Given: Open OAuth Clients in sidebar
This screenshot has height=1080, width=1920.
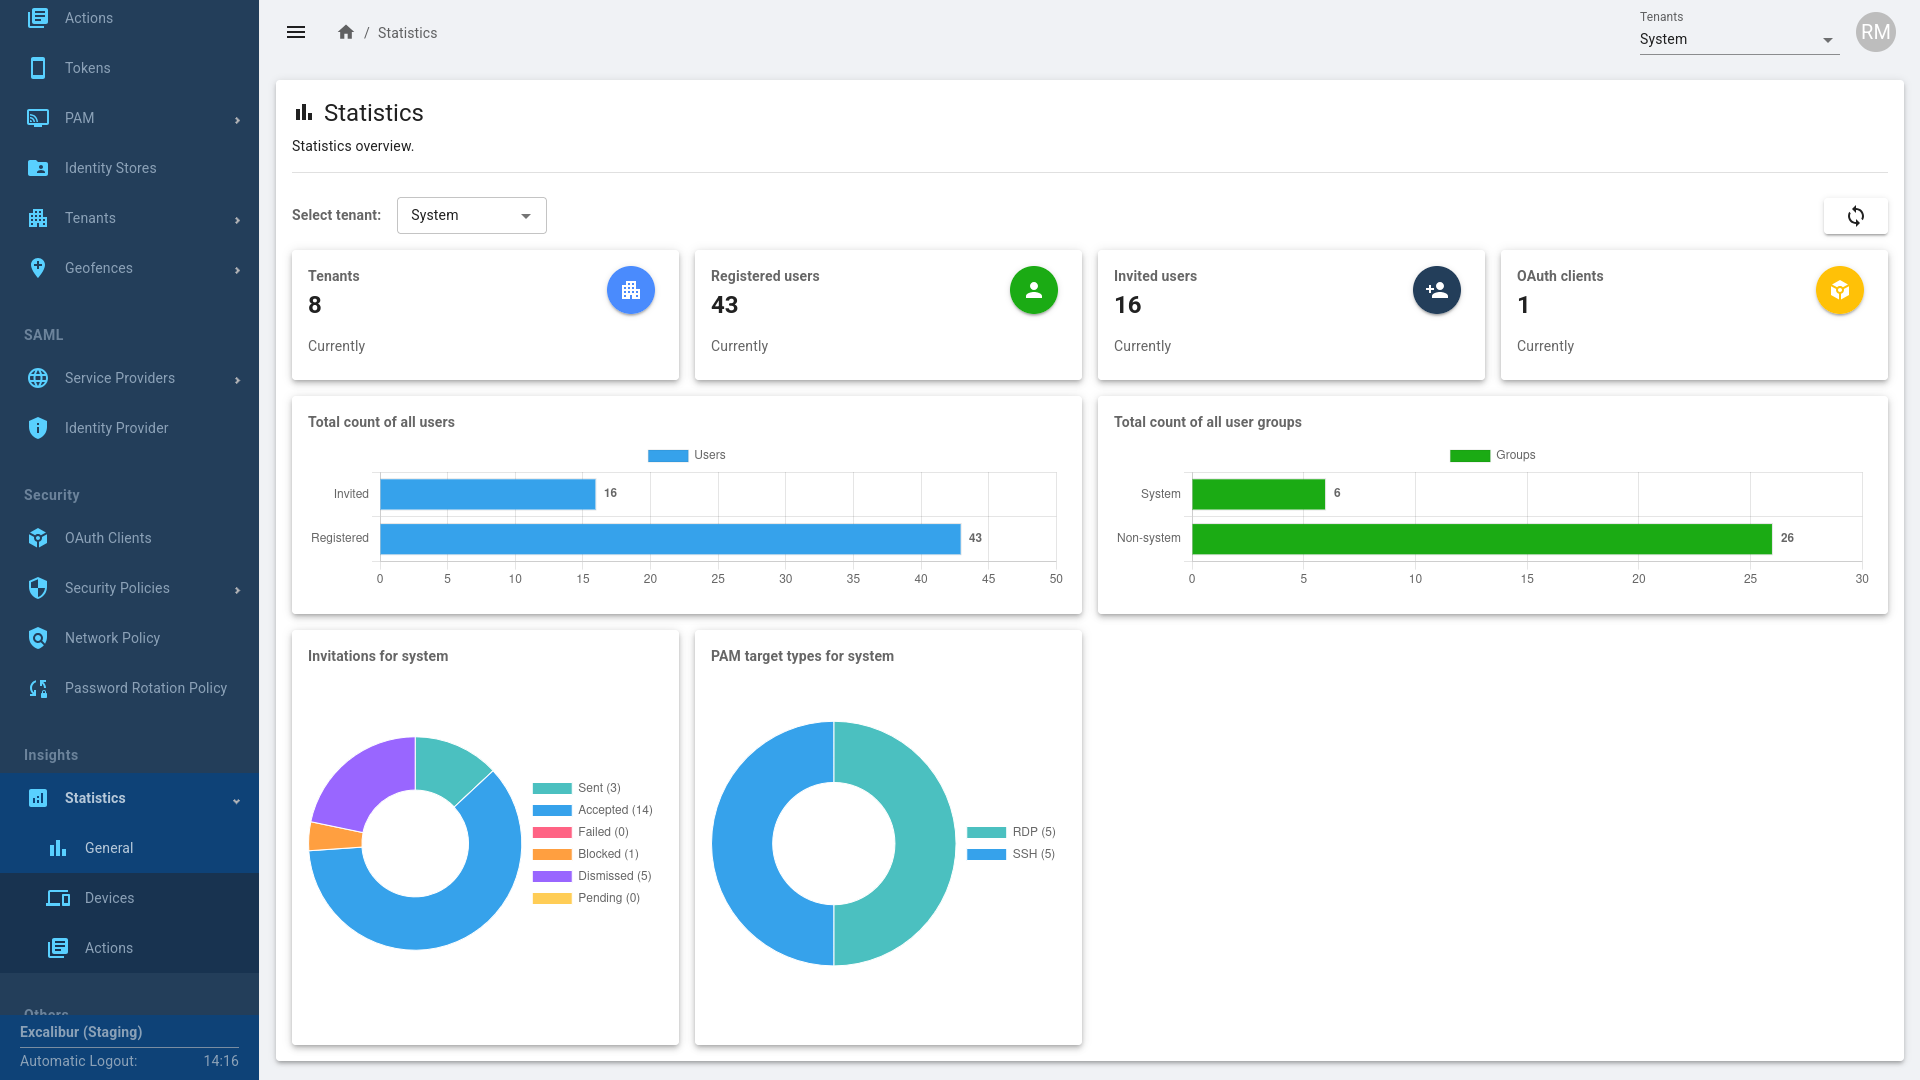Looking at the screenshot, I should [x=108, y=538].
